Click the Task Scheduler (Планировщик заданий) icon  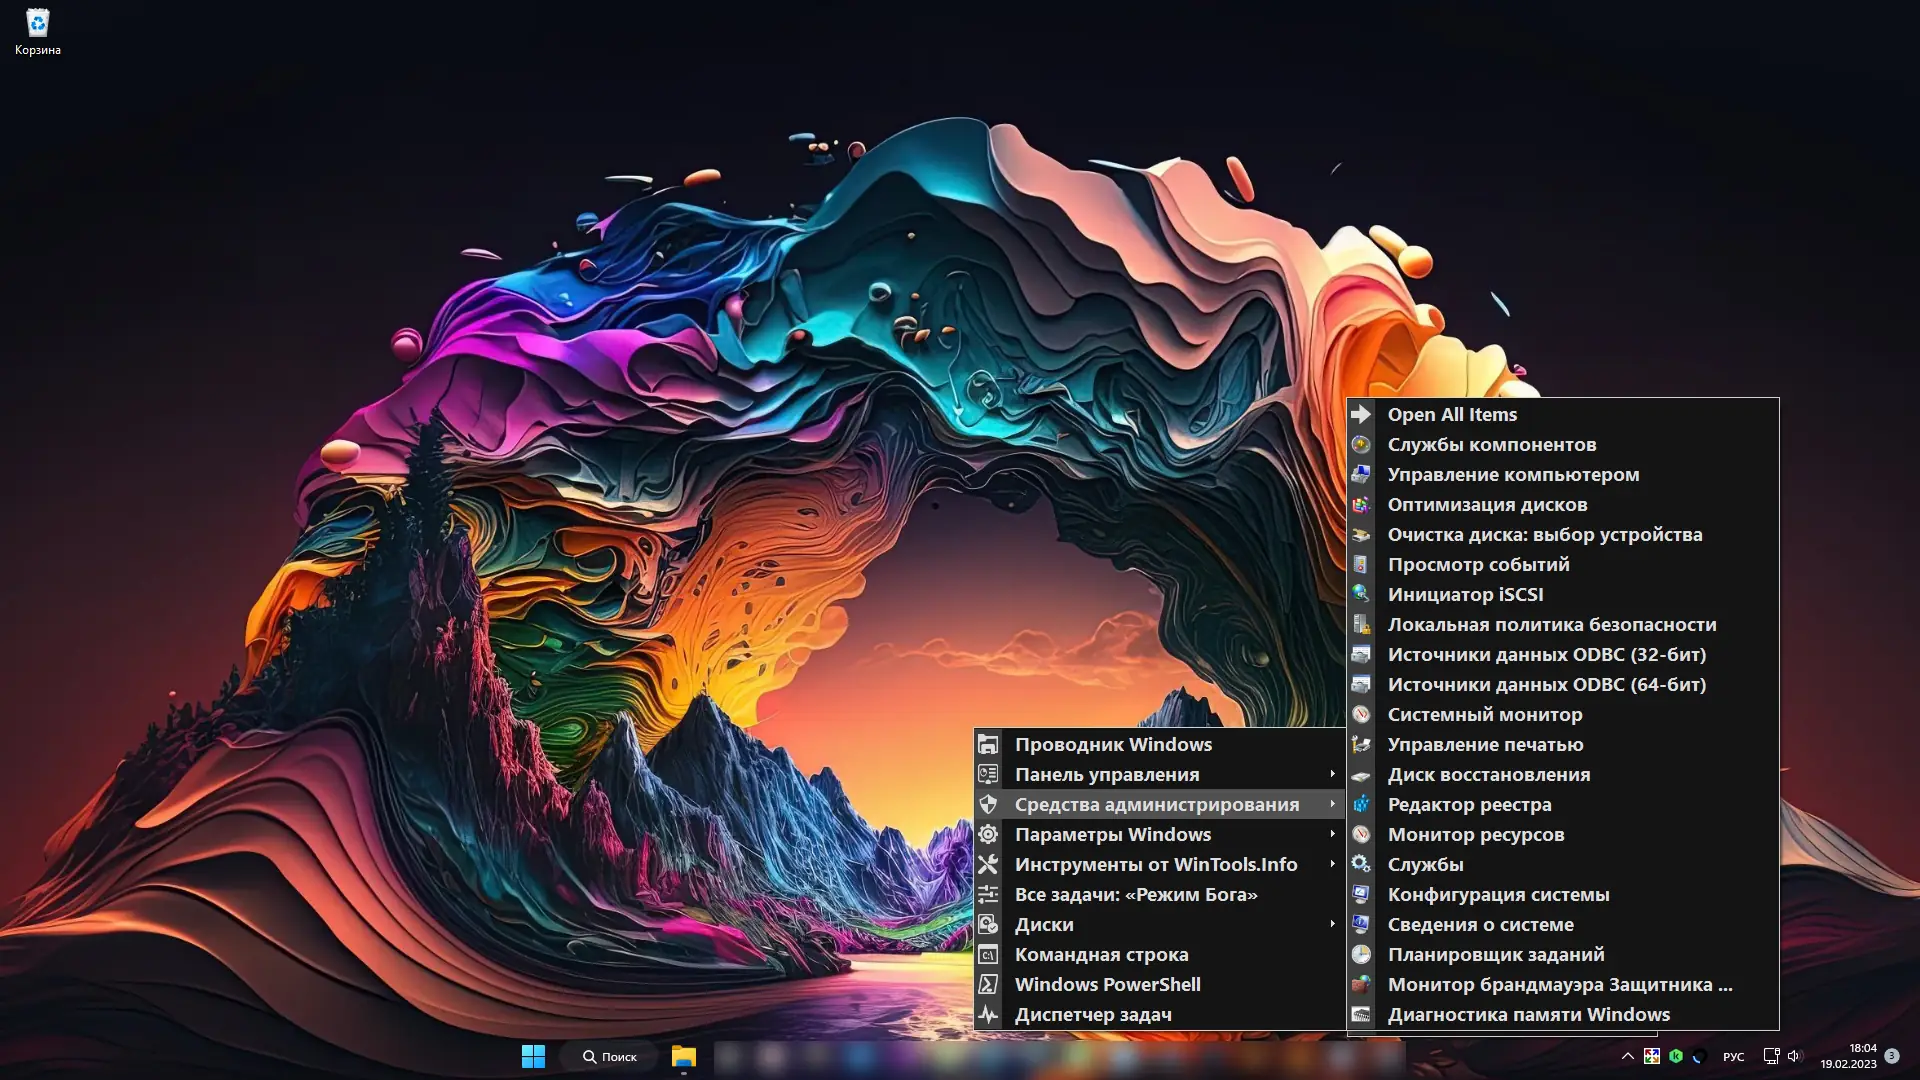coord(1361,954)
